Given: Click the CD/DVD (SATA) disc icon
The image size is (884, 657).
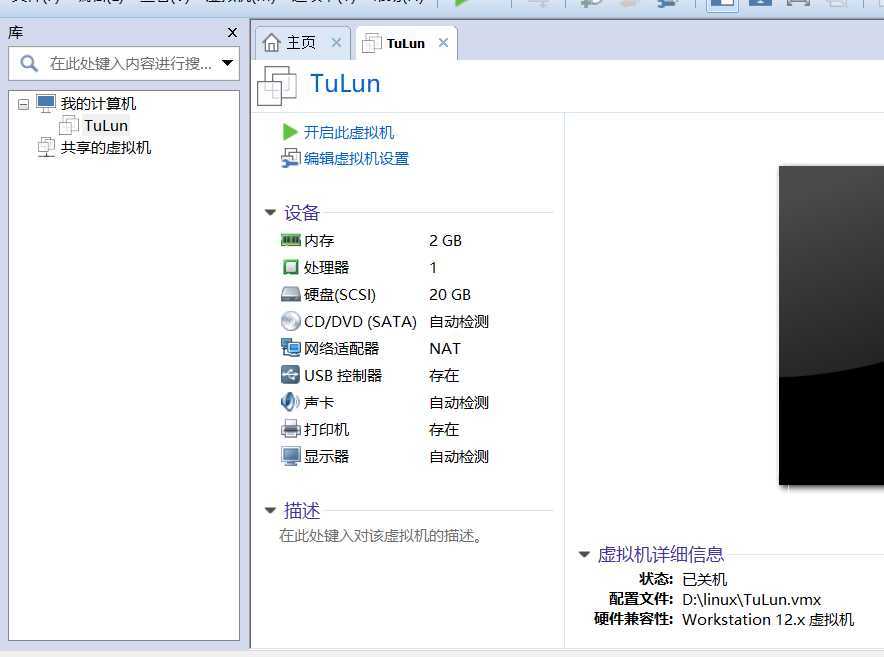Looking at the screenshot, I should [290, 321].
